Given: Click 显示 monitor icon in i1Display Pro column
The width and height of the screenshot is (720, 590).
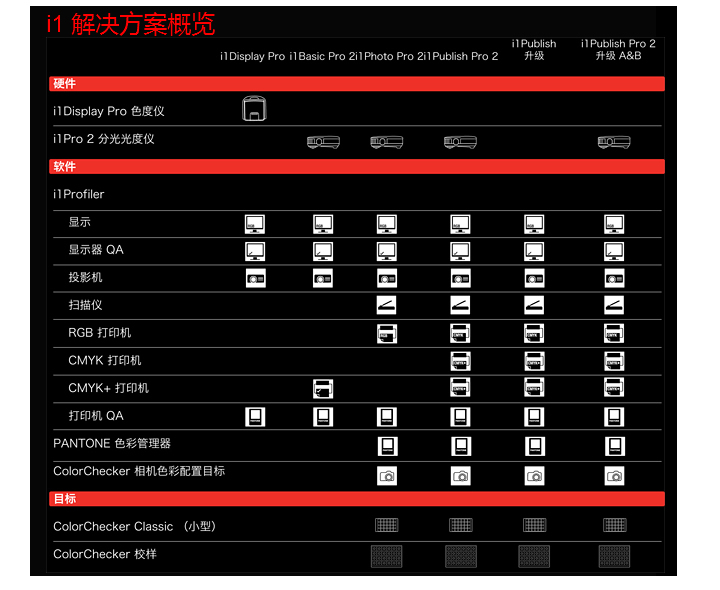Looking at the screenshot, I should (255, 224).
